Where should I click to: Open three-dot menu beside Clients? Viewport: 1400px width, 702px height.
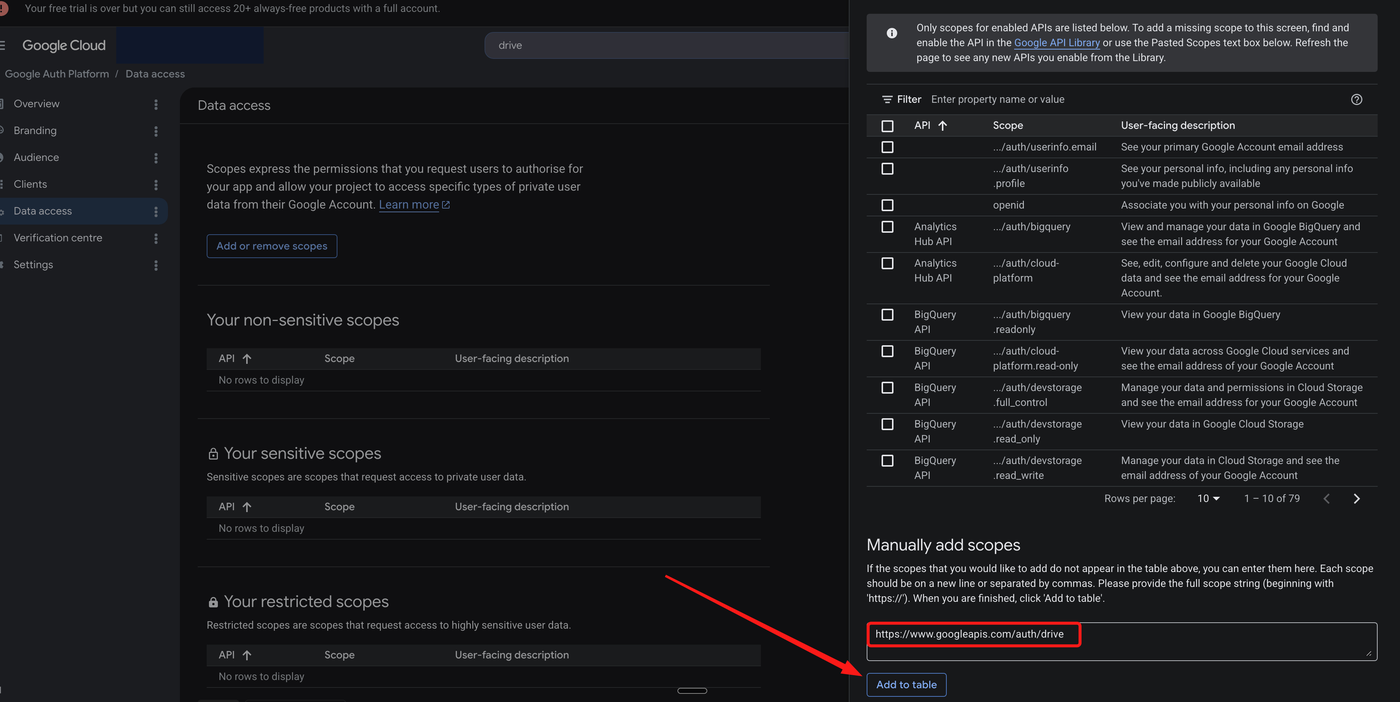click(x=156, y=185)
